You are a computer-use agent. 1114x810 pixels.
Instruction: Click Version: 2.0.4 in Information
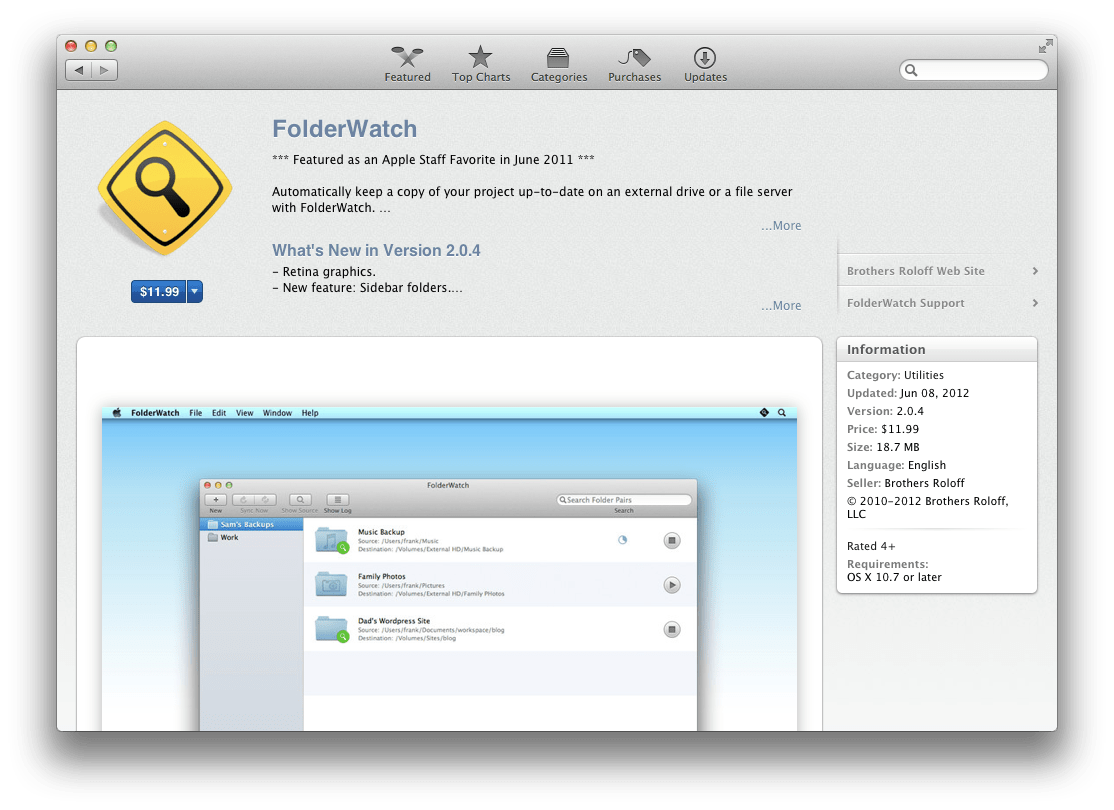(x=885, y=411)
